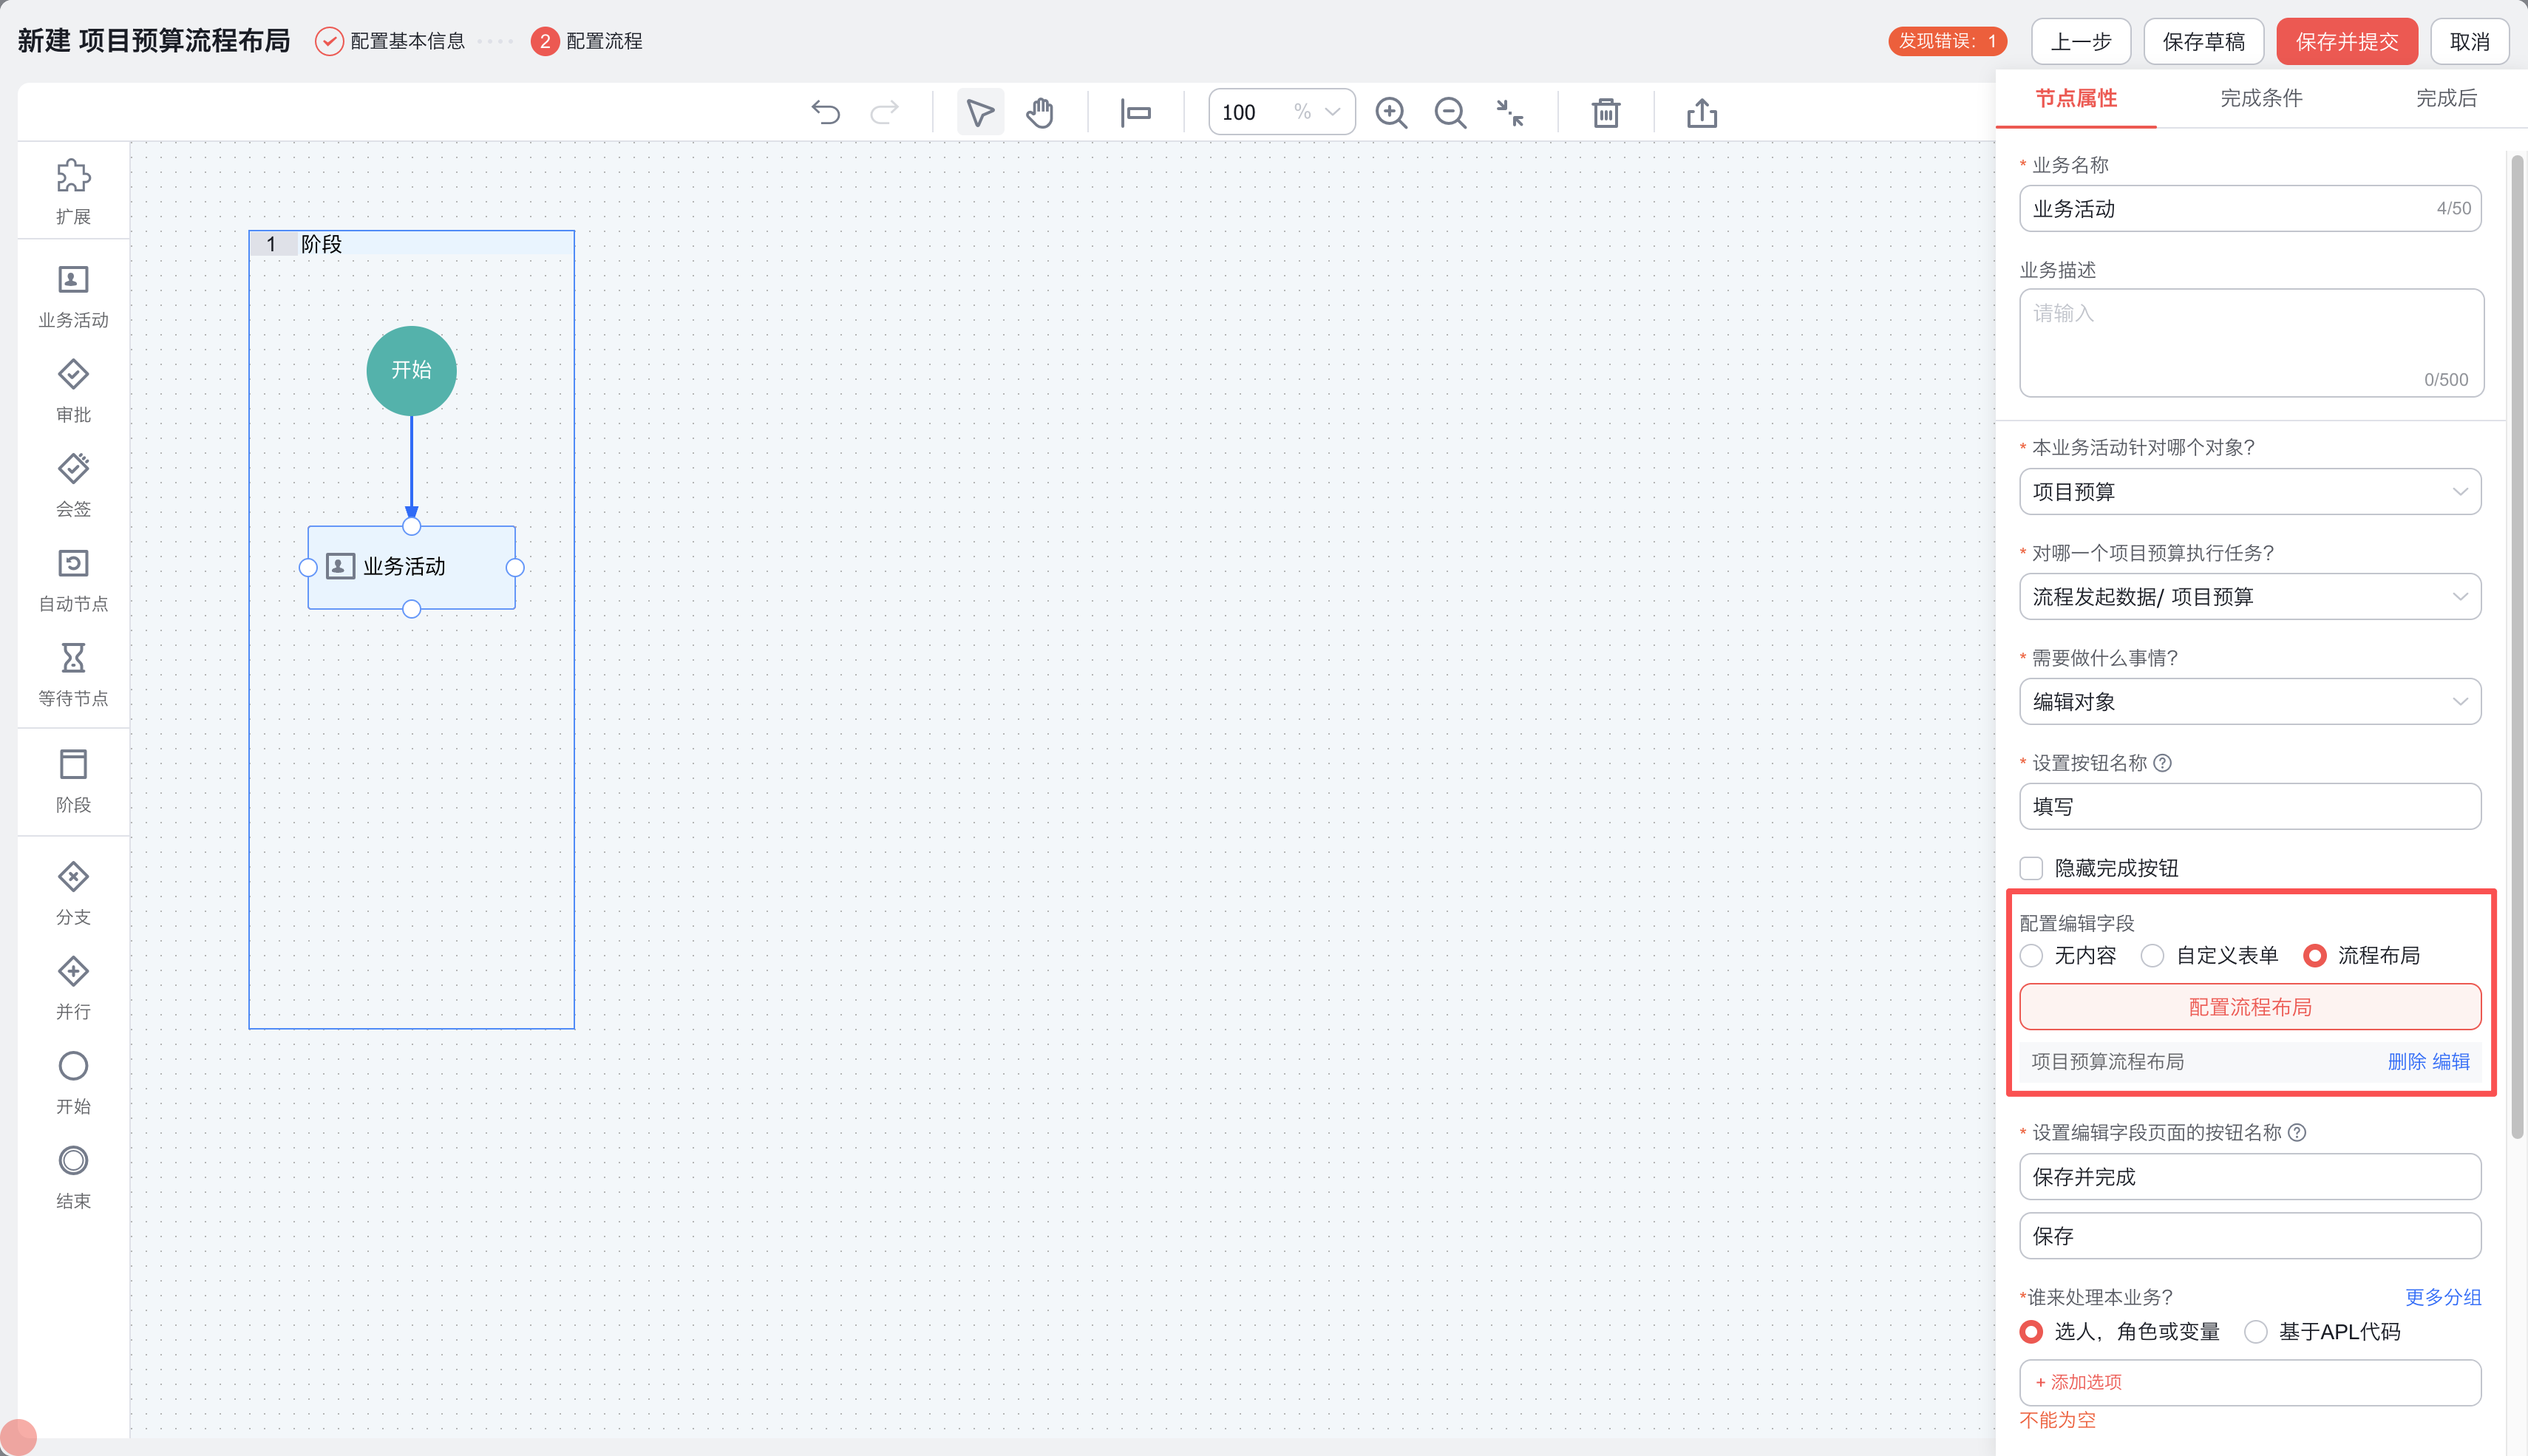Select the 审批 node icon in sidebar
The width and height of the screenshot is (2528, 1456).
[x=73, y=375]
